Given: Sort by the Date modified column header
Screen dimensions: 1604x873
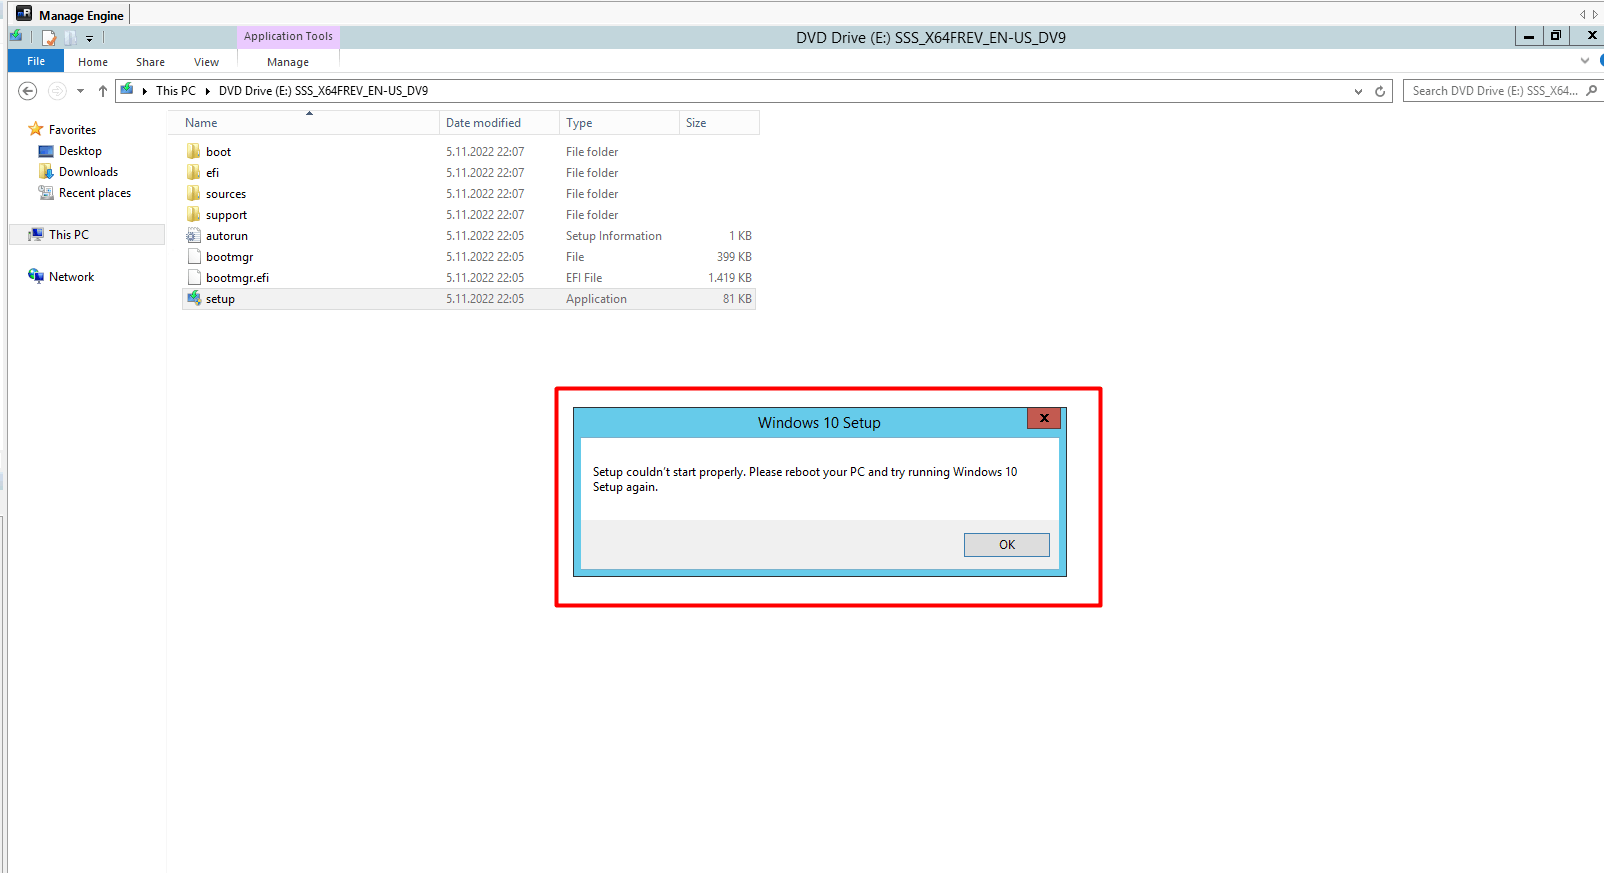Looking at the screenshot, I should (x=499, y=123).
